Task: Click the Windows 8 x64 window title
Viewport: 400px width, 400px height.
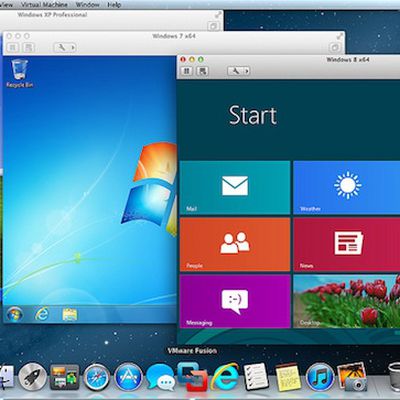Action: point(348,60)
